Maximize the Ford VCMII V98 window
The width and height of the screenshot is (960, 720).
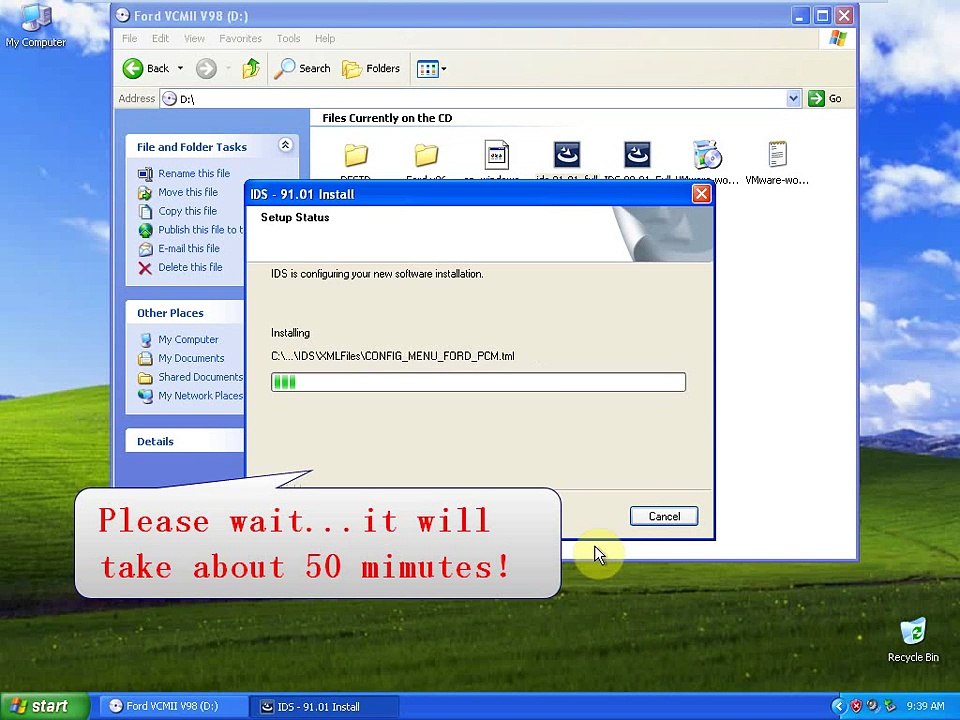point(823,16)
